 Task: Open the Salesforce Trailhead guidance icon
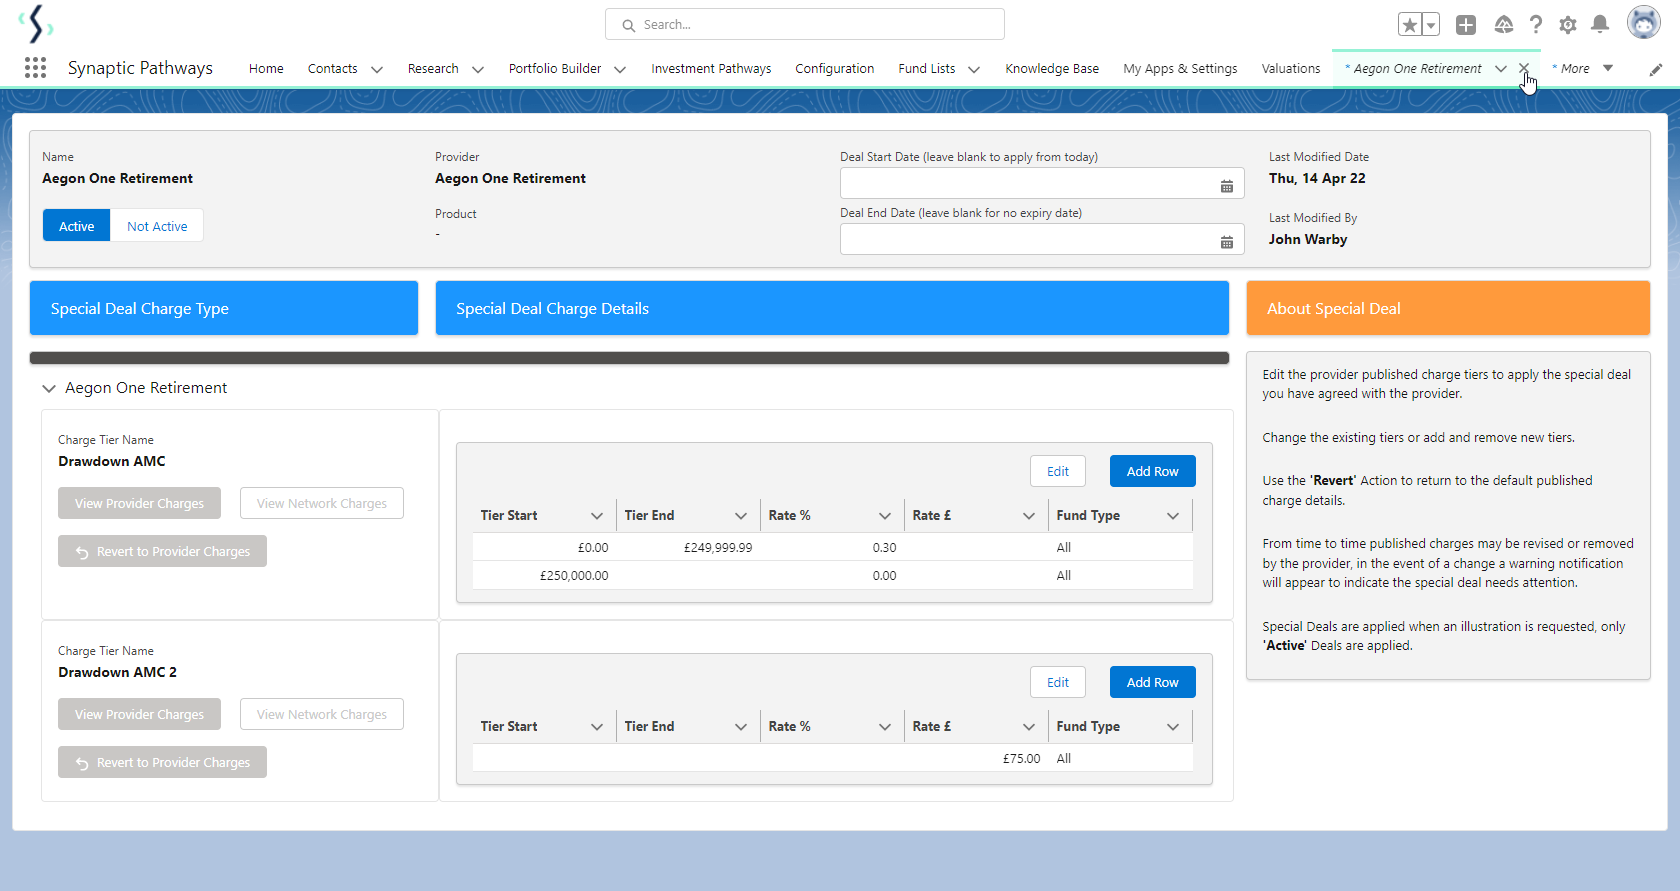coord(1503,25)
